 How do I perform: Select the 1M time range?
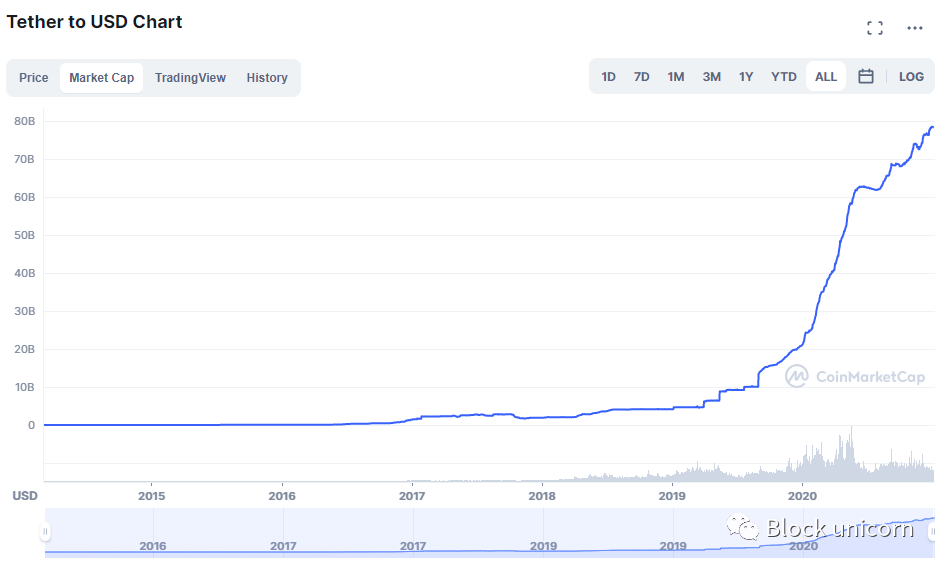coord(676,77)
